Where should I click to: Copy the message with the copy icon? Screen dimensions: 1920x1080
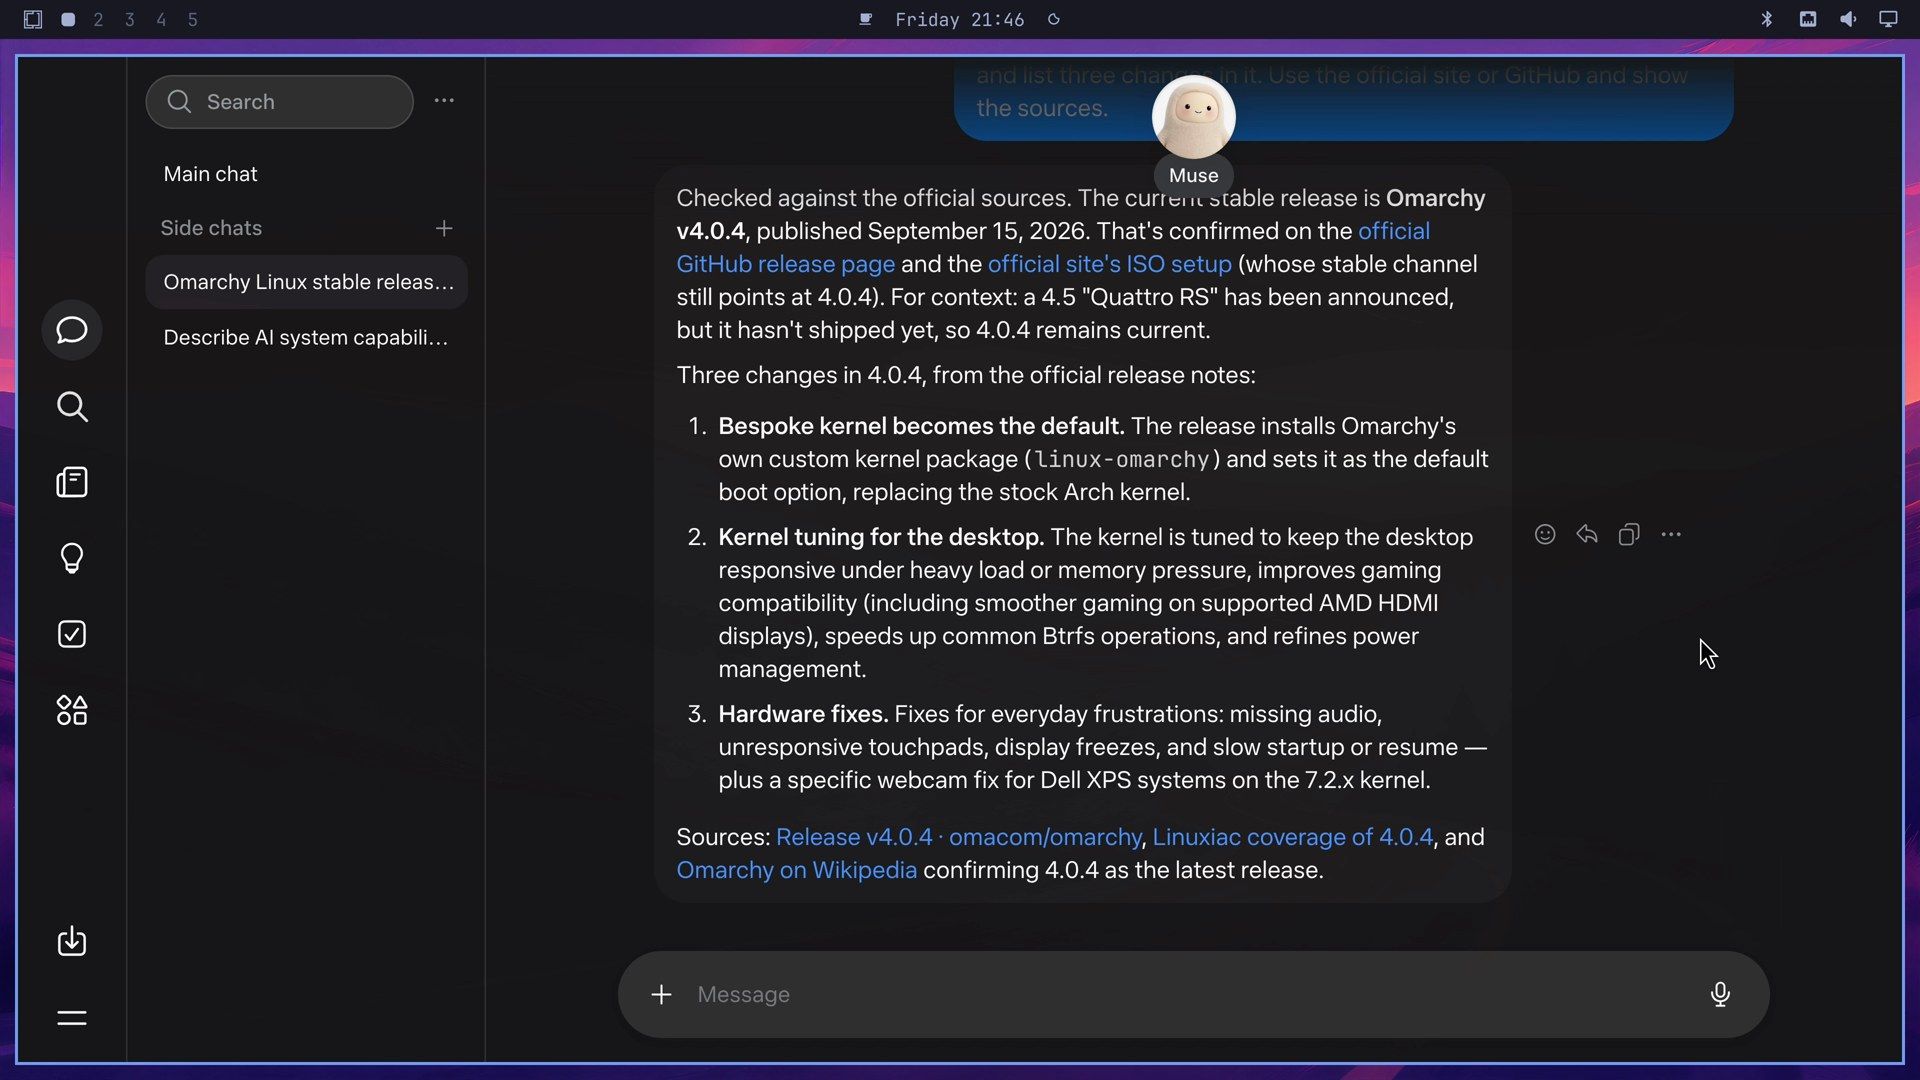coord(1629,535)
